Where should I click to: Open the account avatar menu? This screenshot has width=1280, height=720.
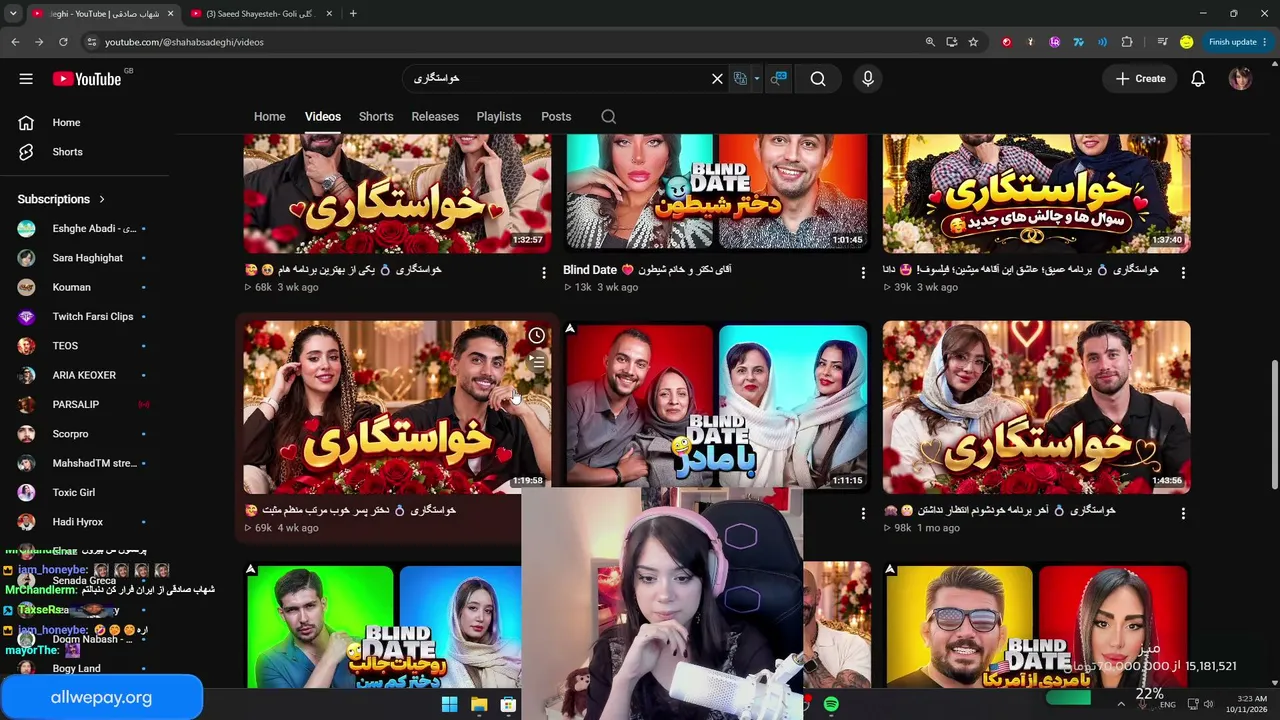[1240, 79]
